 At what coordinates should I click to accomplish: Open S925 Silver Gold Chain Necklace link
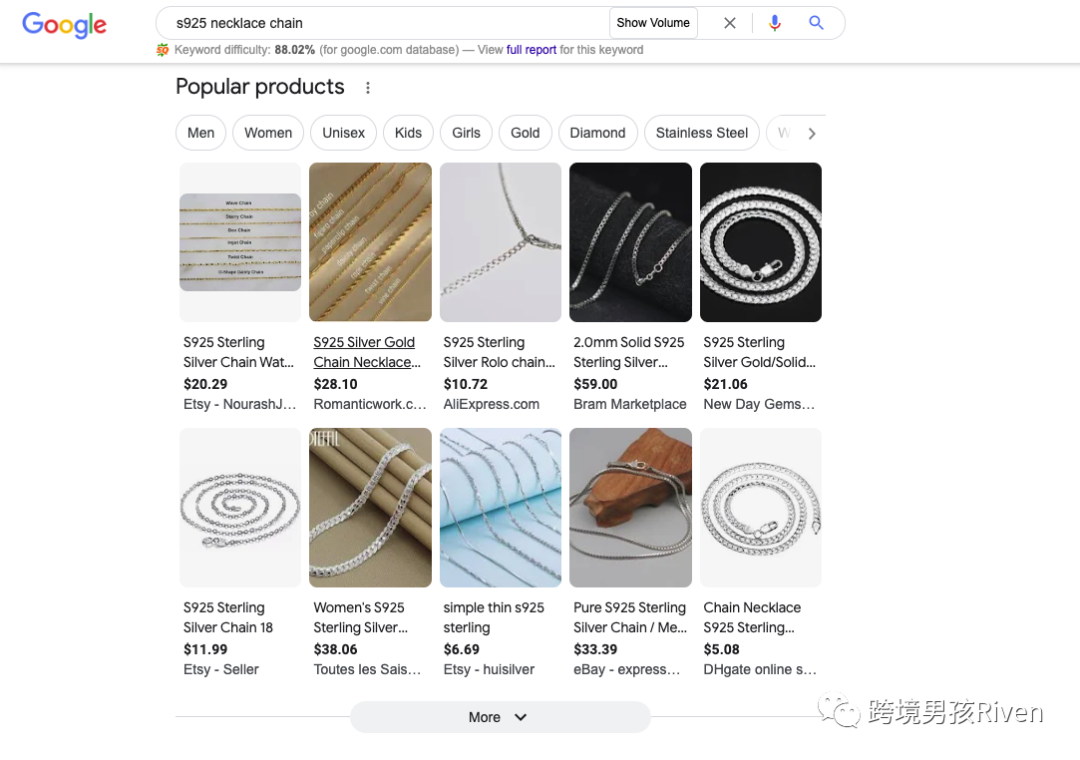pyautogui.click(x=366, y=352)
